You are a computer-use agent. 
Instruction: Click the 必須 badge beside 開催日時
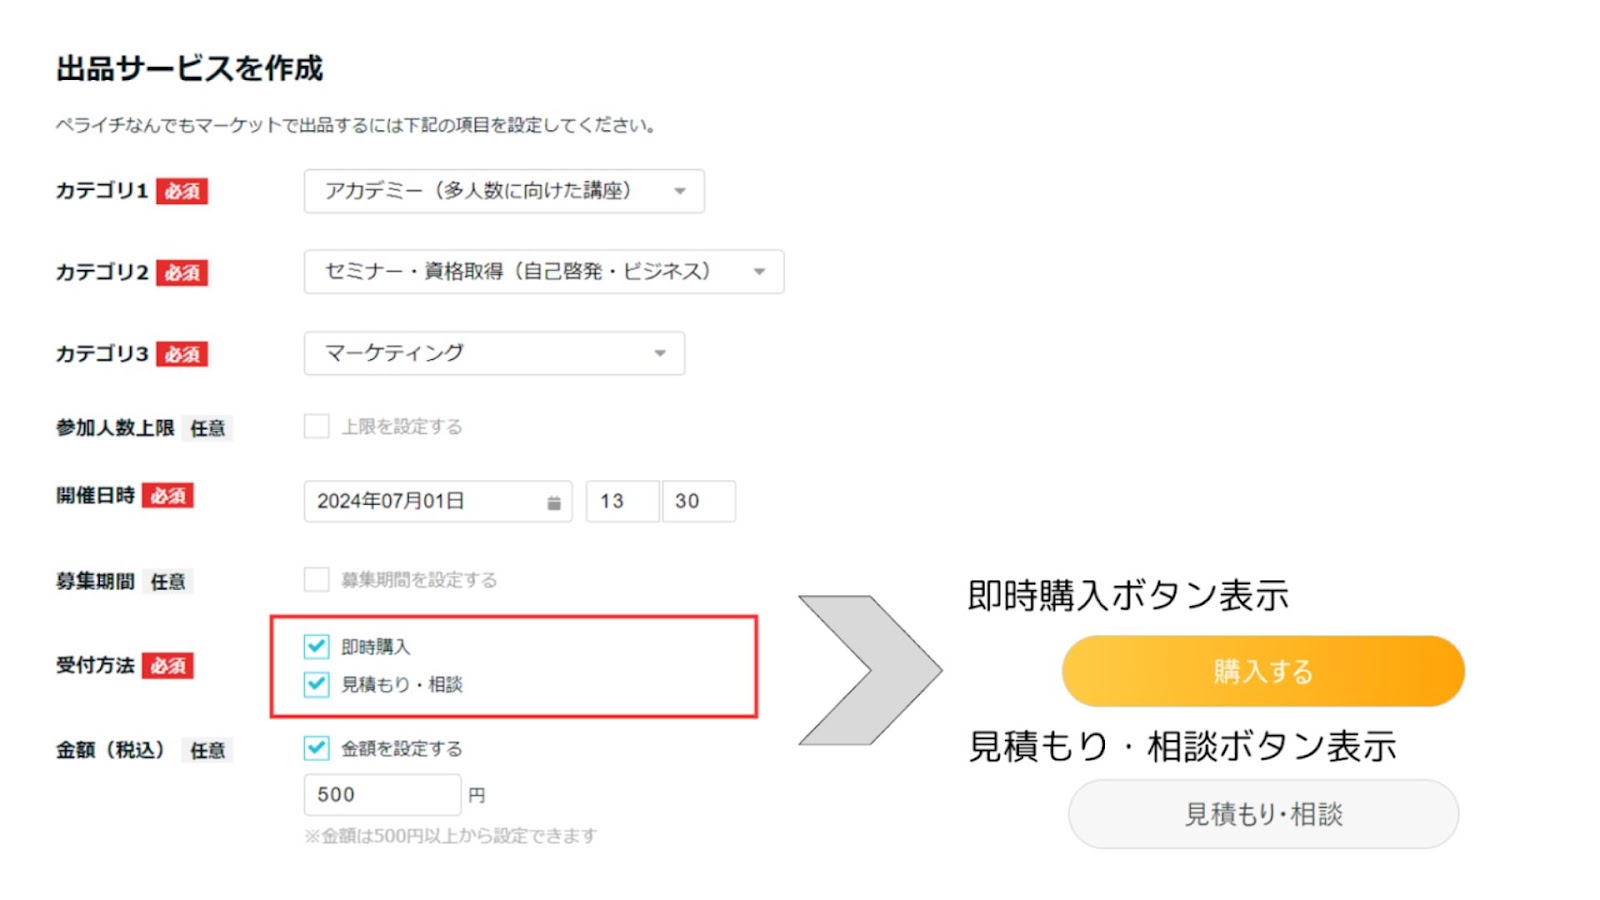coord(167,496)
